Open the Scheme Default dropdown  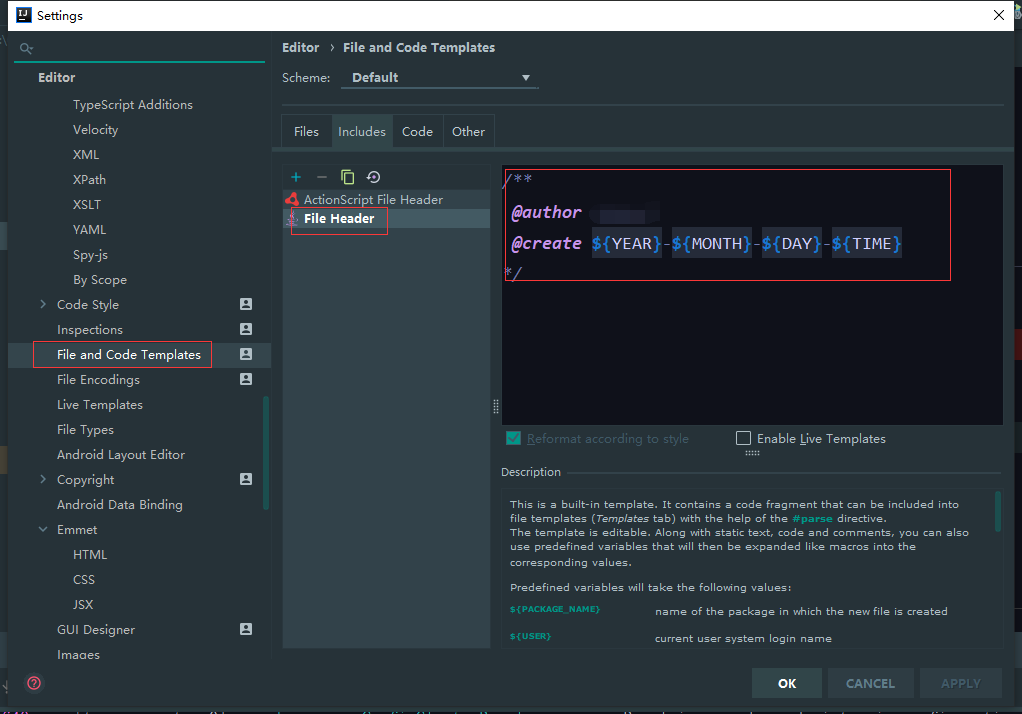[x=439, y=78]
